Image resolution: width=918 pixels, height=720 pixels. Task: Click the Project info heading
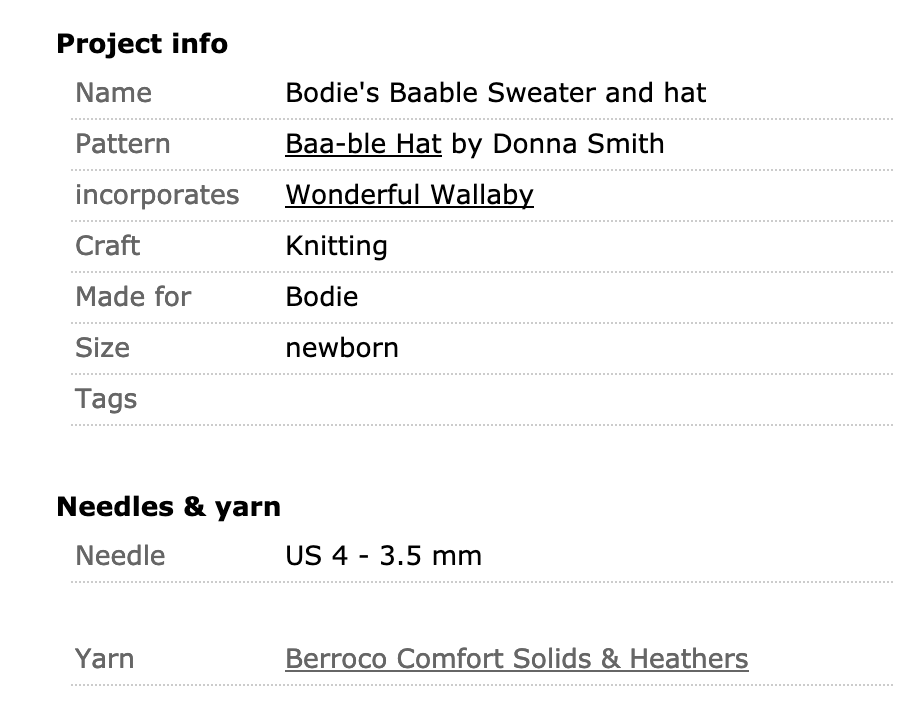click(x=142, y=44)
